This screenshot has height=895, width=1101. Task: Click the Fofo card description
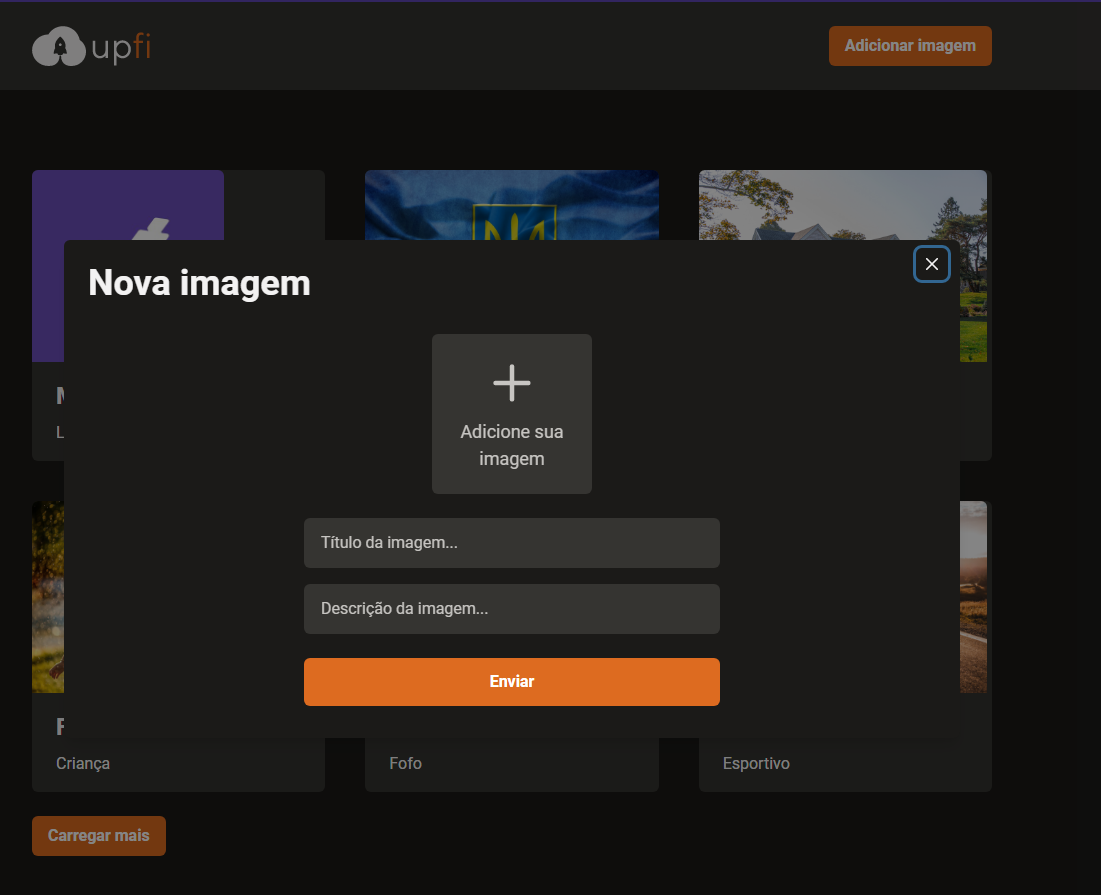coord(406,763)
